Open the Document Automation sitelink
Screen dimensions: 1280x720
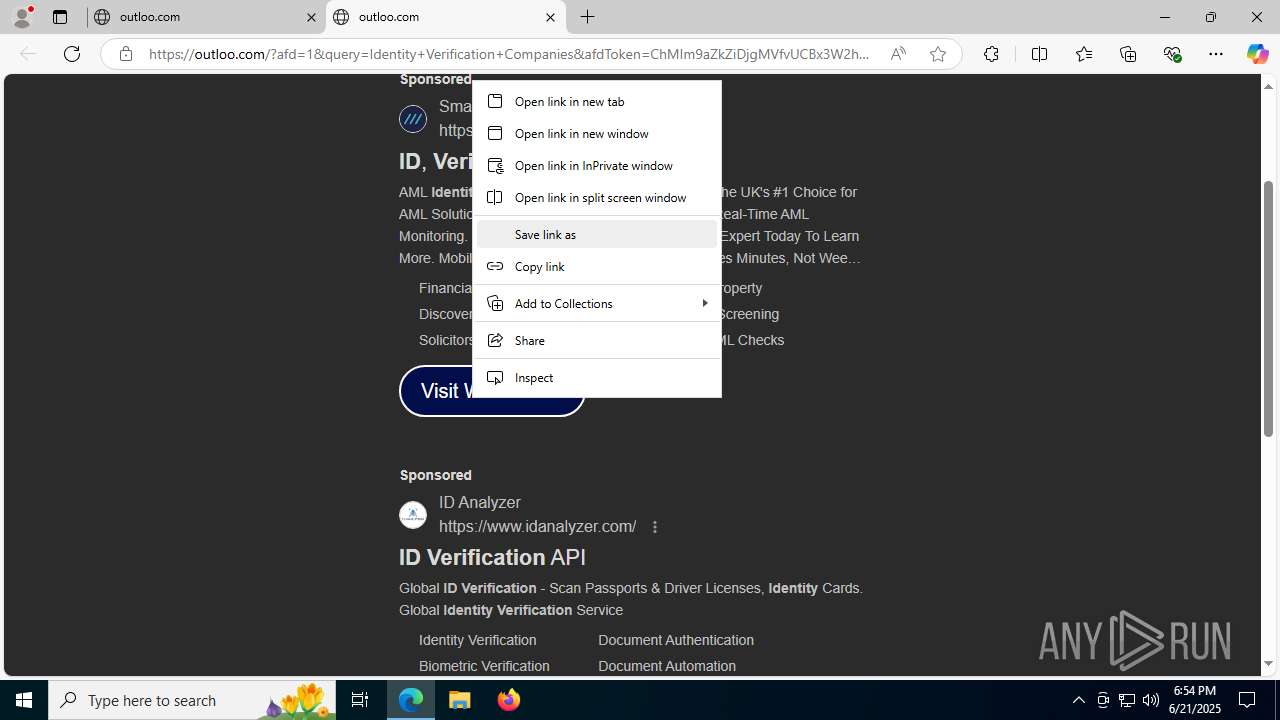pos(667,666)
